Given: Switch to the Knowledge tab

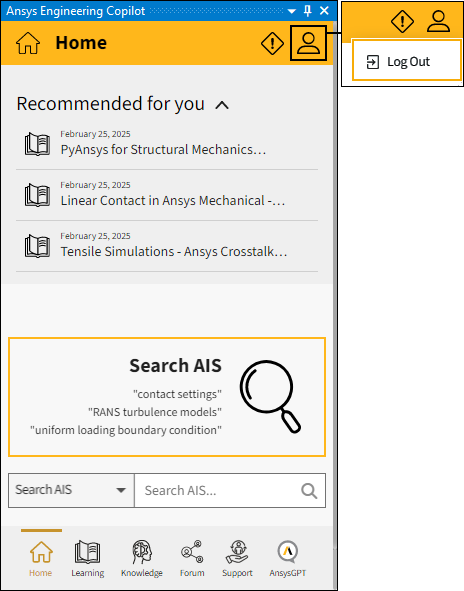Looking at the screenshot, I should (x=142, y=559).
